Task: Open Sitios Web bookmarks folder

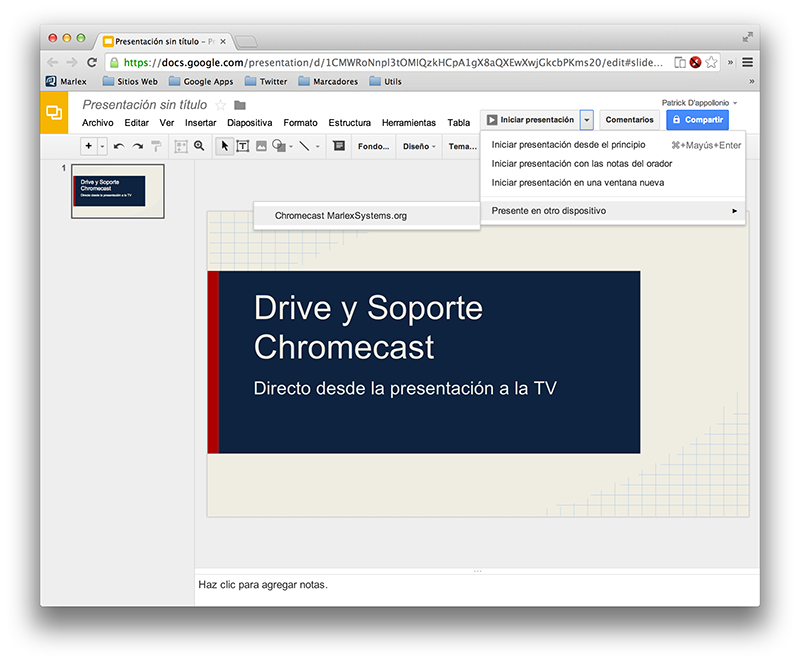Action: [x=130, y=81]
